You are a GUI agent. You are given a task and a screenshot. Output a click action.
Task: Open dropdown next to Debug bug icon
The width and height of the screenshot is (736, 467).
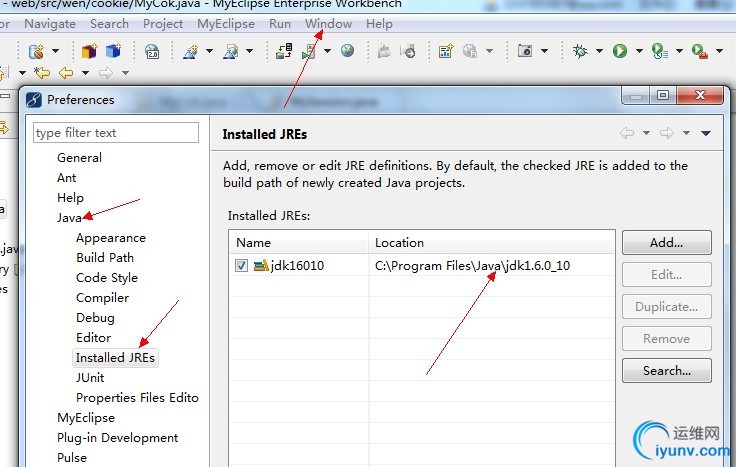(x=599, y=51)
